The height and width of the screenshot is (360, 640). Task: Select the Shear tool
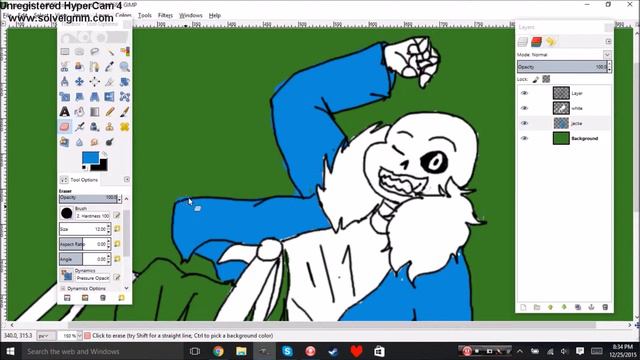80,97
